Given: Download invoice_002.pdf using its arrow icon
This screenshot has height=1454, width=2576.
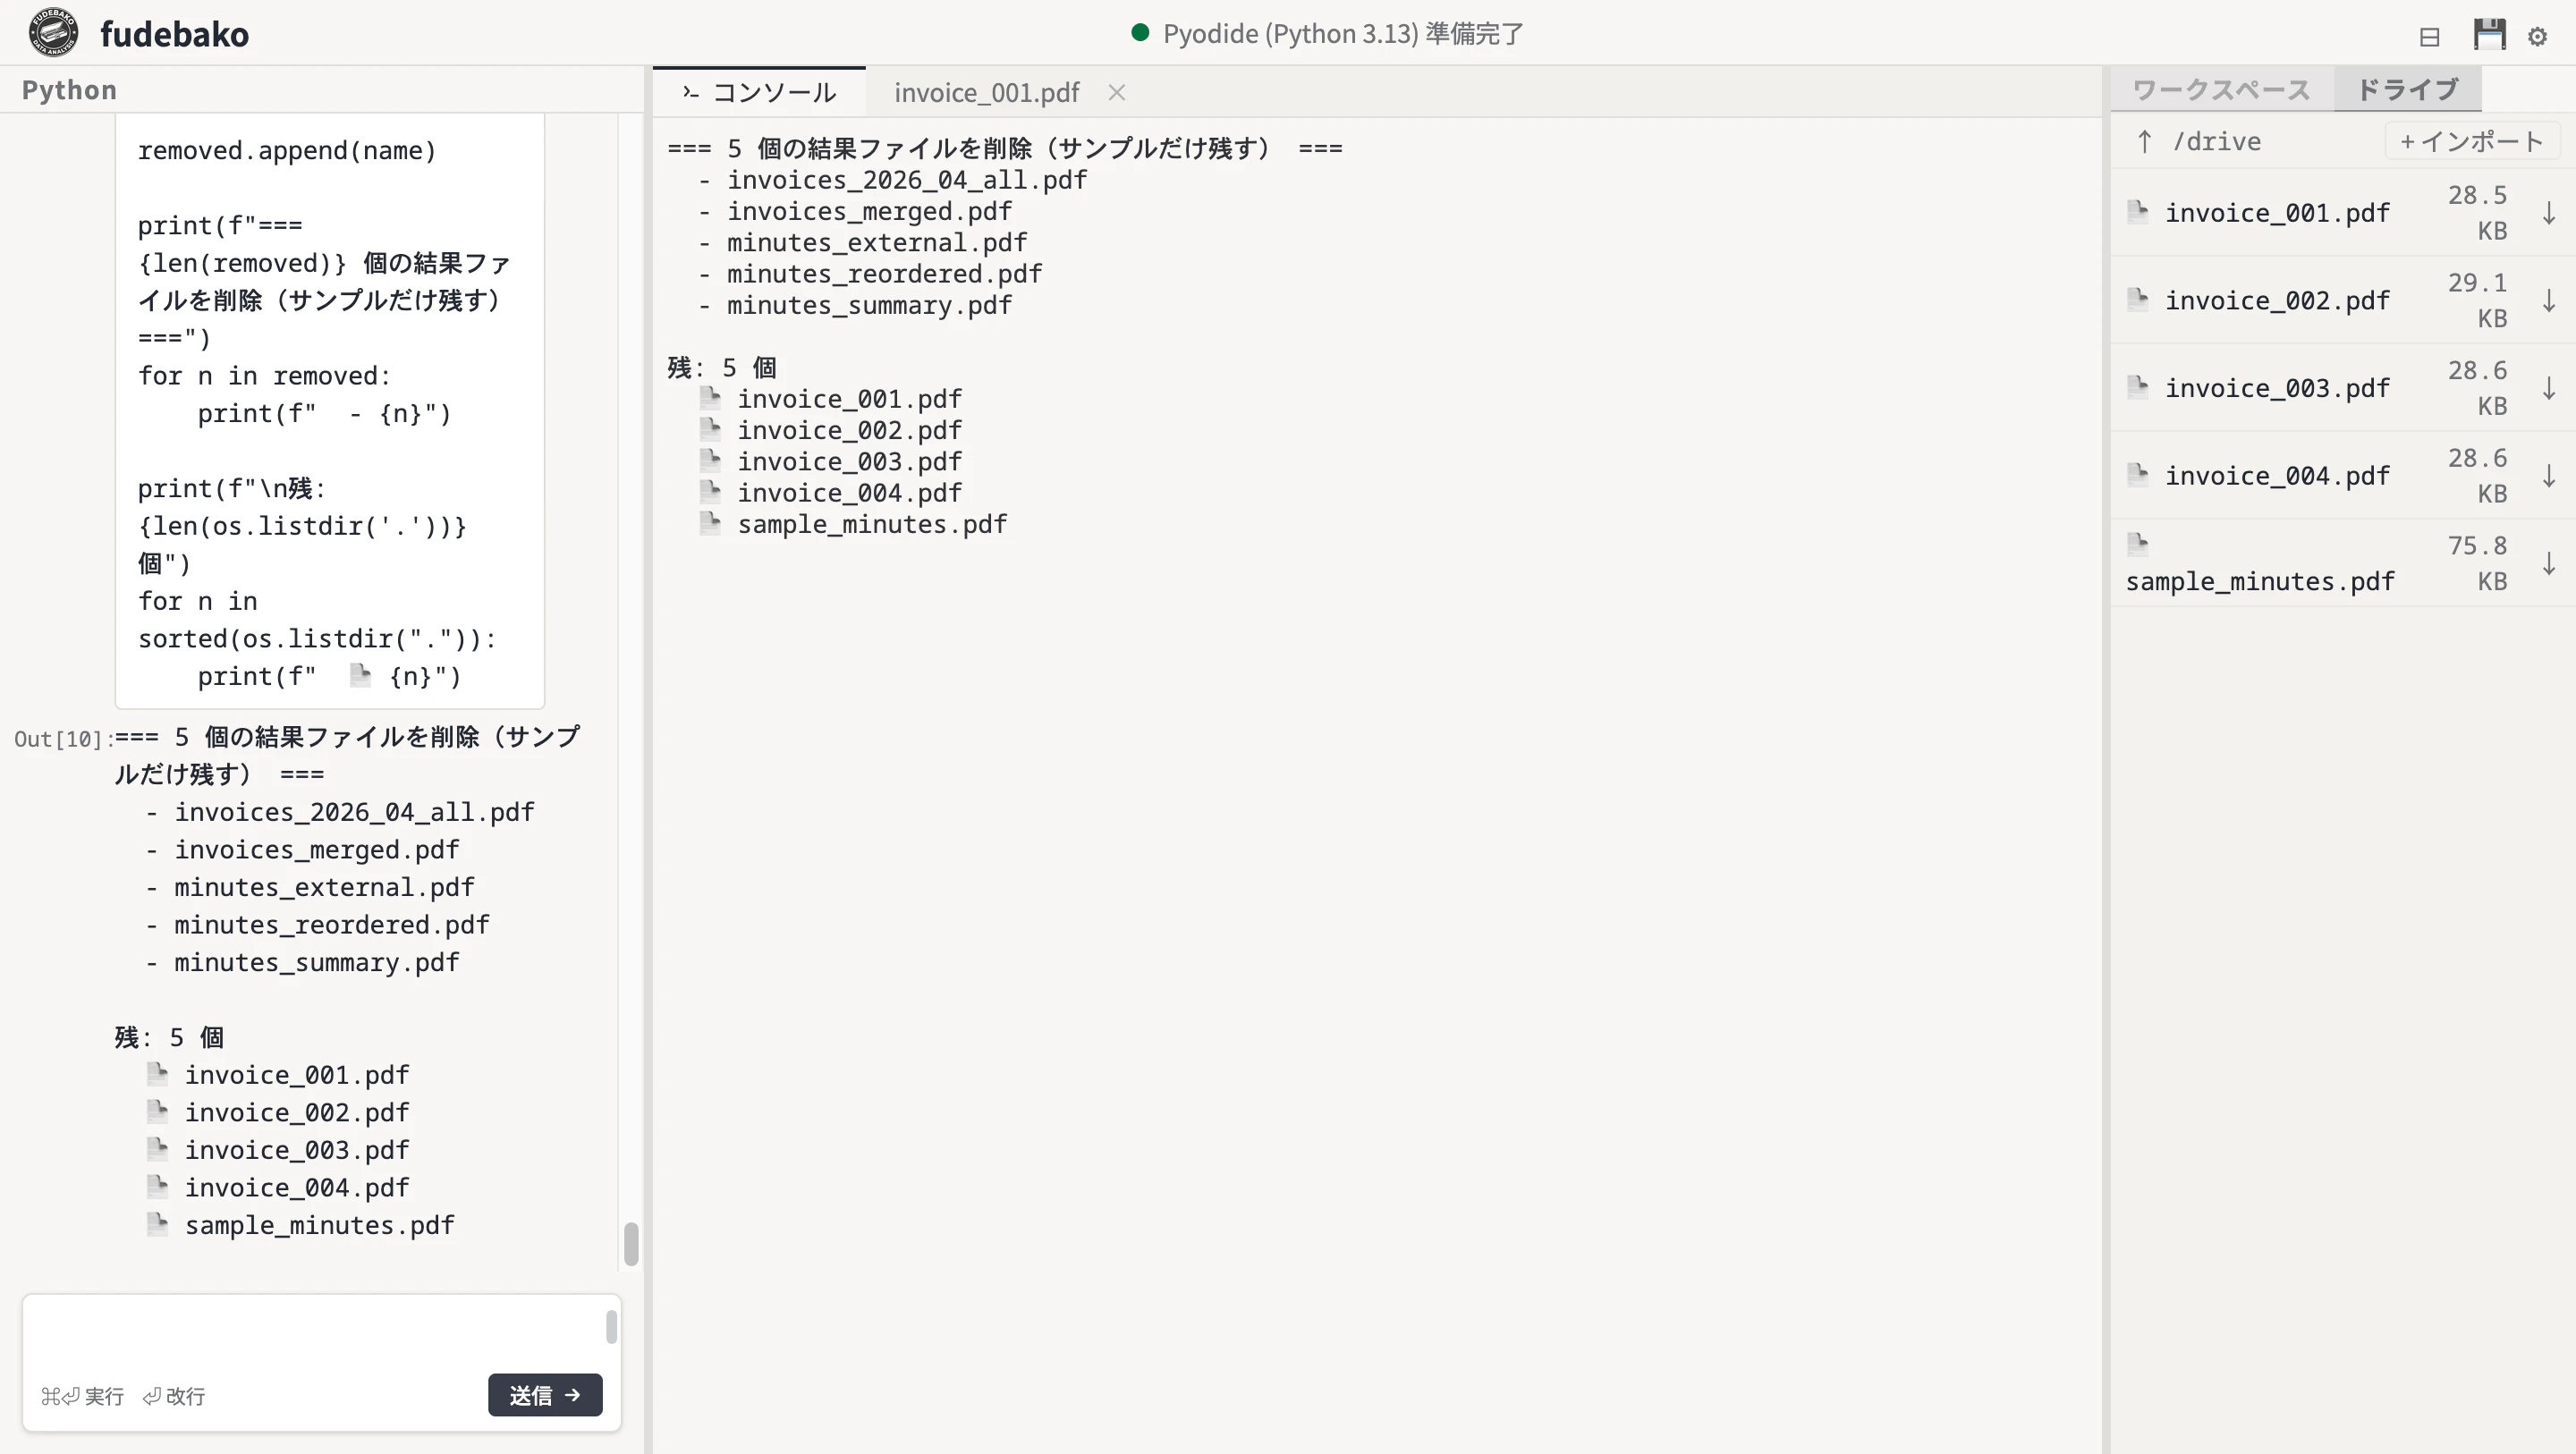Looking at the screenshot, I should coord(2549,300).
